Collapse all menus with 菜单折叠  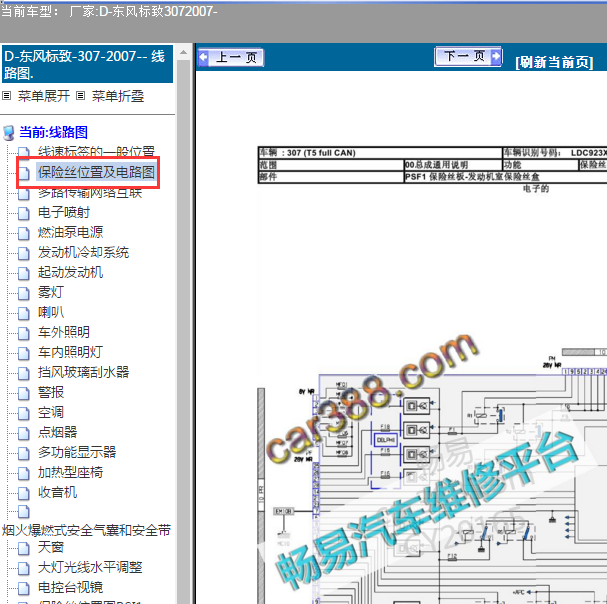(118, 96)
